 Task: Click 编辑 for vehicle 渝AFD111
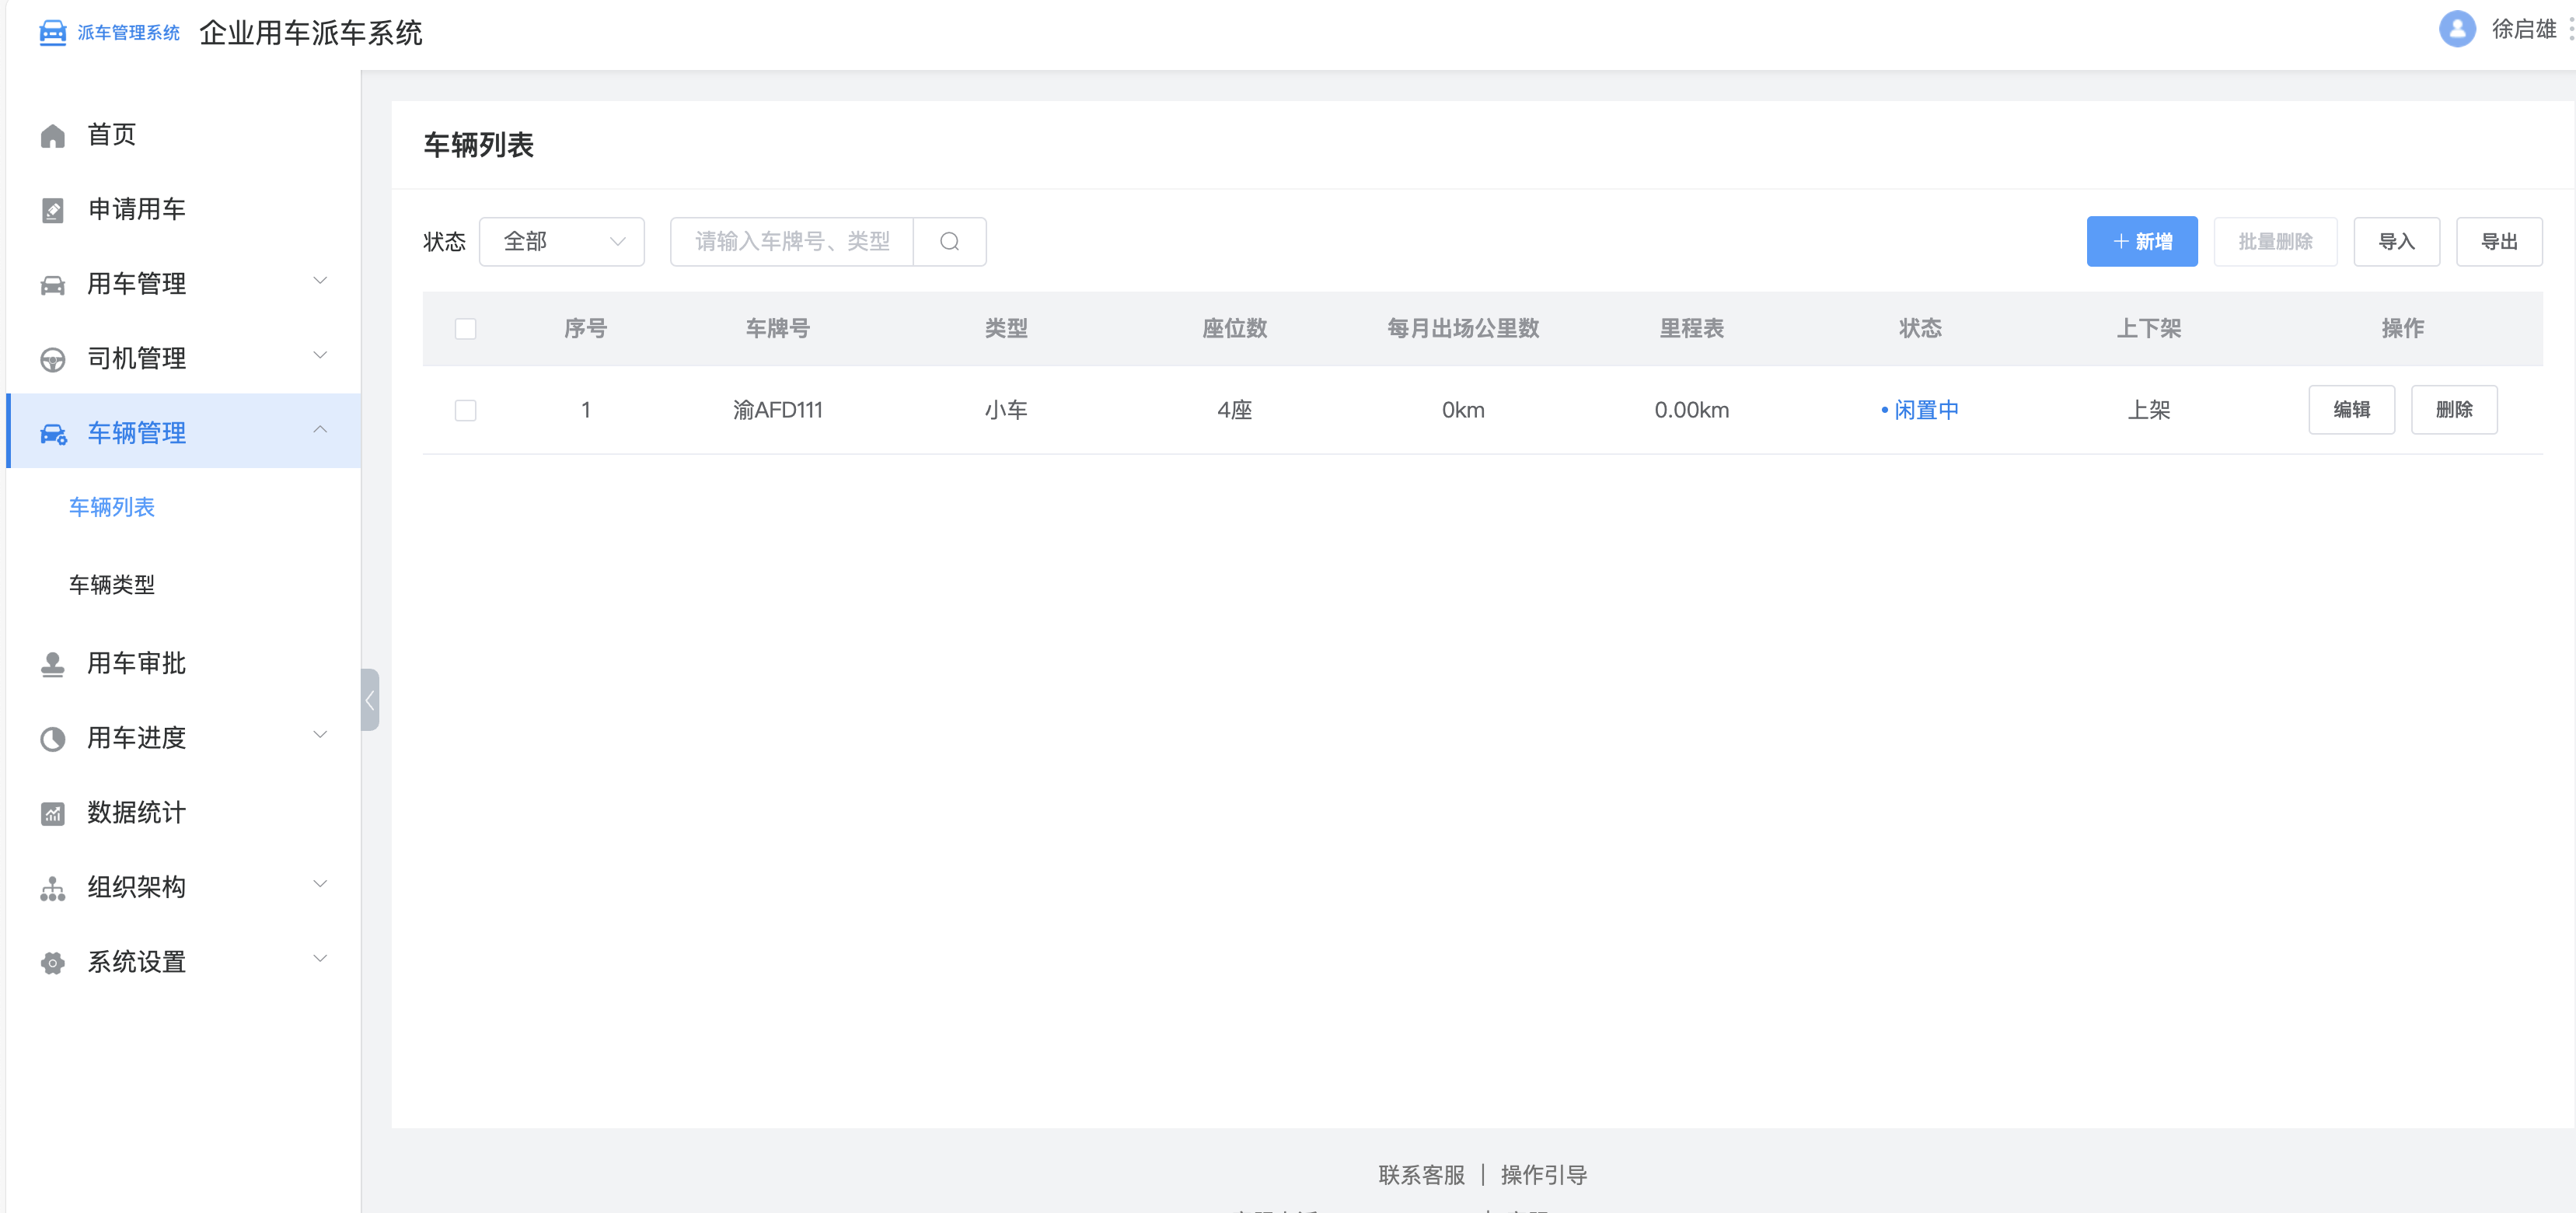click(2352, 410)
